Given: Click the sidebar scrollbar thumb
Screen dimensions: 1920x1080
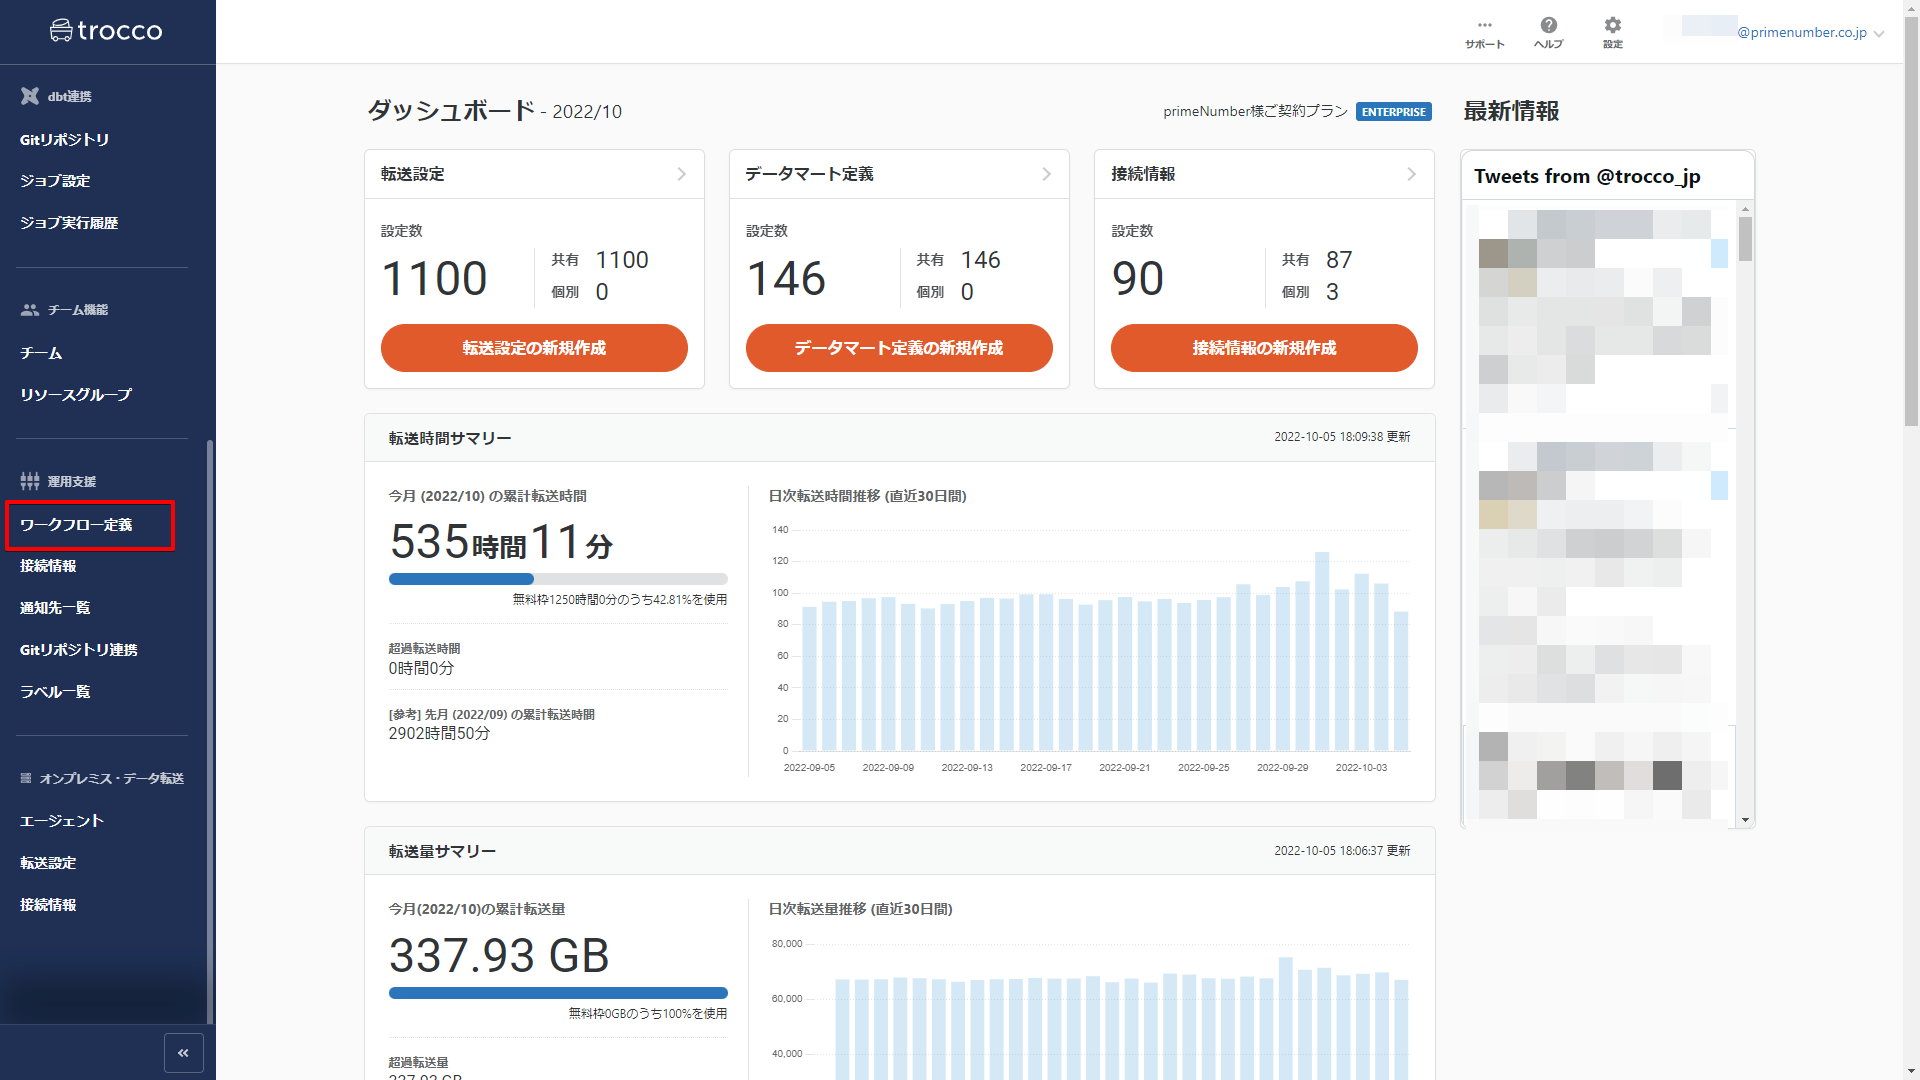Looking at the screenshot, I should (209, 732).
